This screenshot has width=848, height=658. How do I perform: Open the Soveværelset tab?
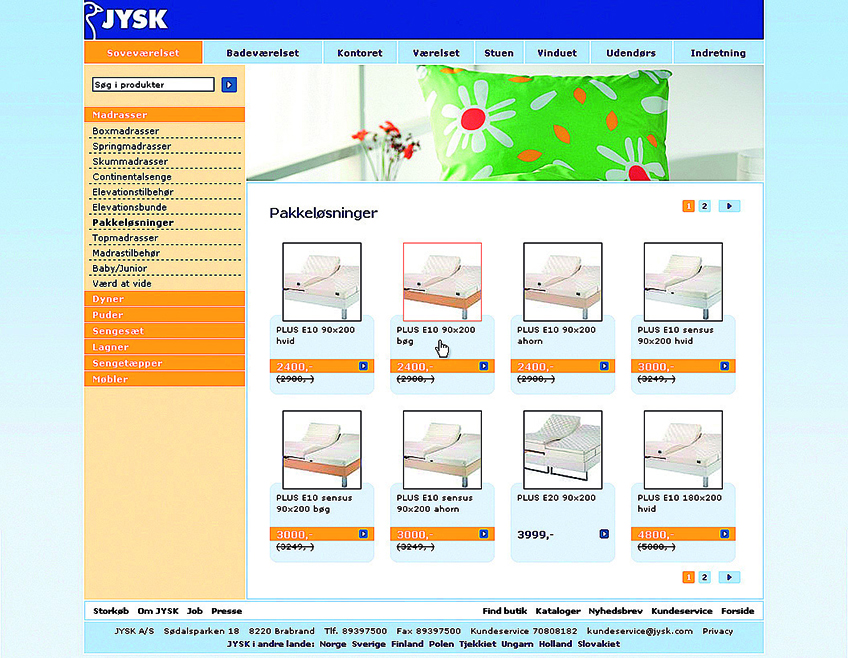(x=143, y=53)
